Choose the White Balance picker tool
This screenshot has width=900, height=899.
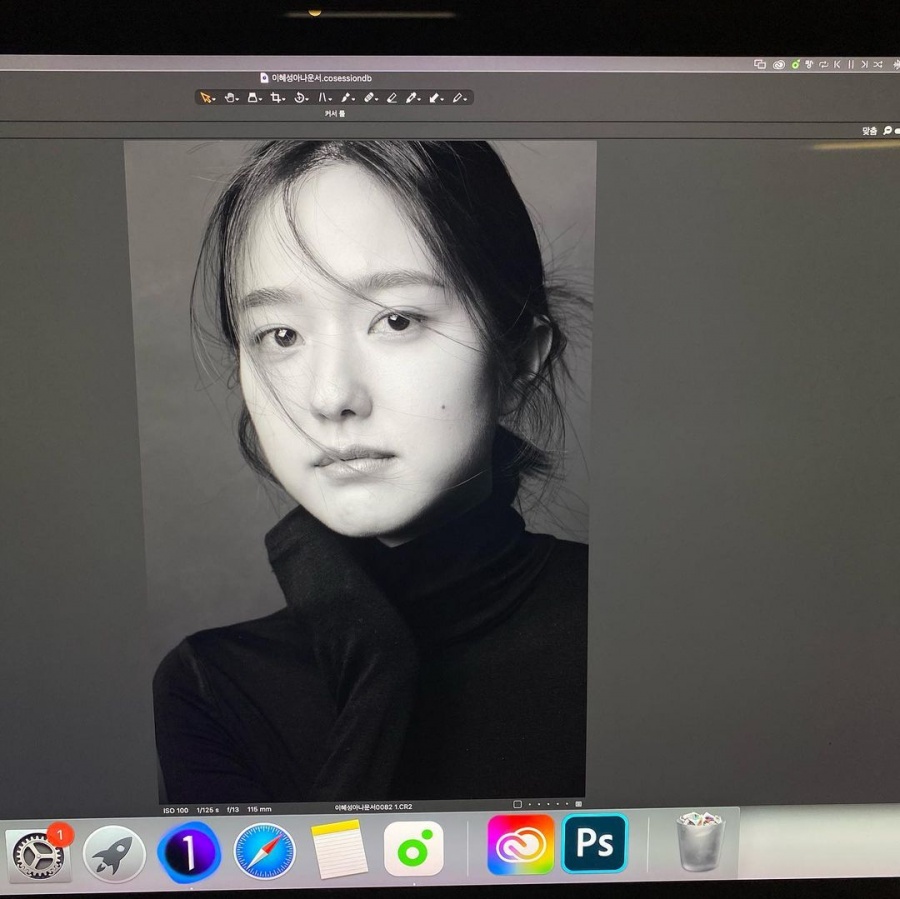pyautogui.click(x=411, y=98)
